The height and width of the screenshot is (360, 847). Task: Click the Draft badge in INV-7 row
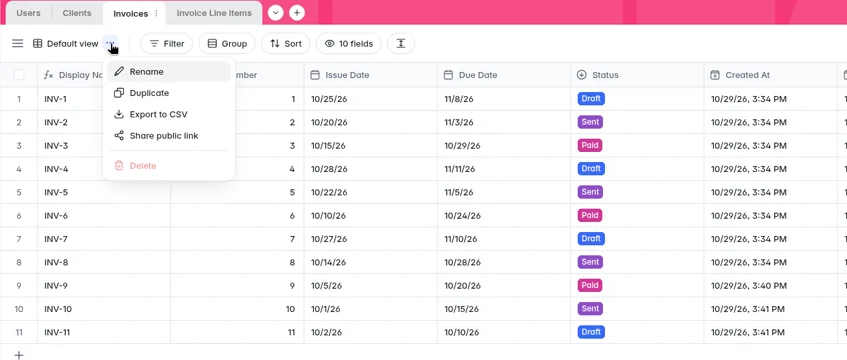pyautogui.click(x=591, y=238)
